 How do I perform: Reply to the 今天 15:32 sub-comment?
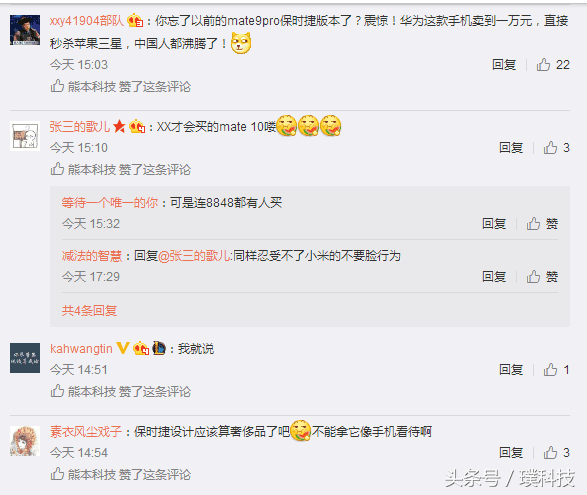pos(494,224)
